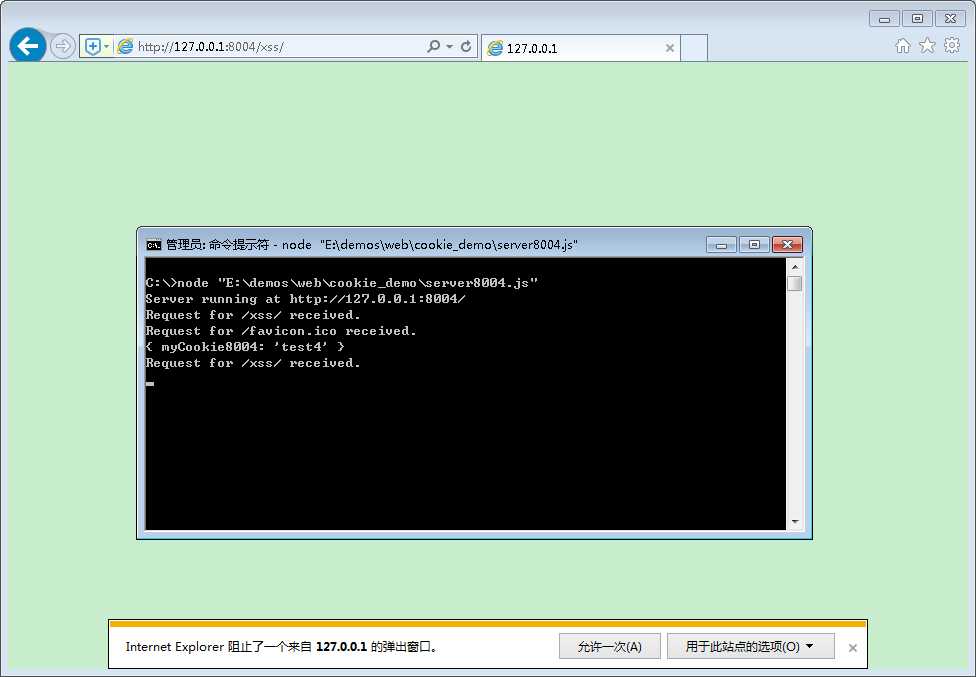
Task: Click the 'Server running at http://127.0.0.1:8004/' line
Action: (x=306, y=299)
